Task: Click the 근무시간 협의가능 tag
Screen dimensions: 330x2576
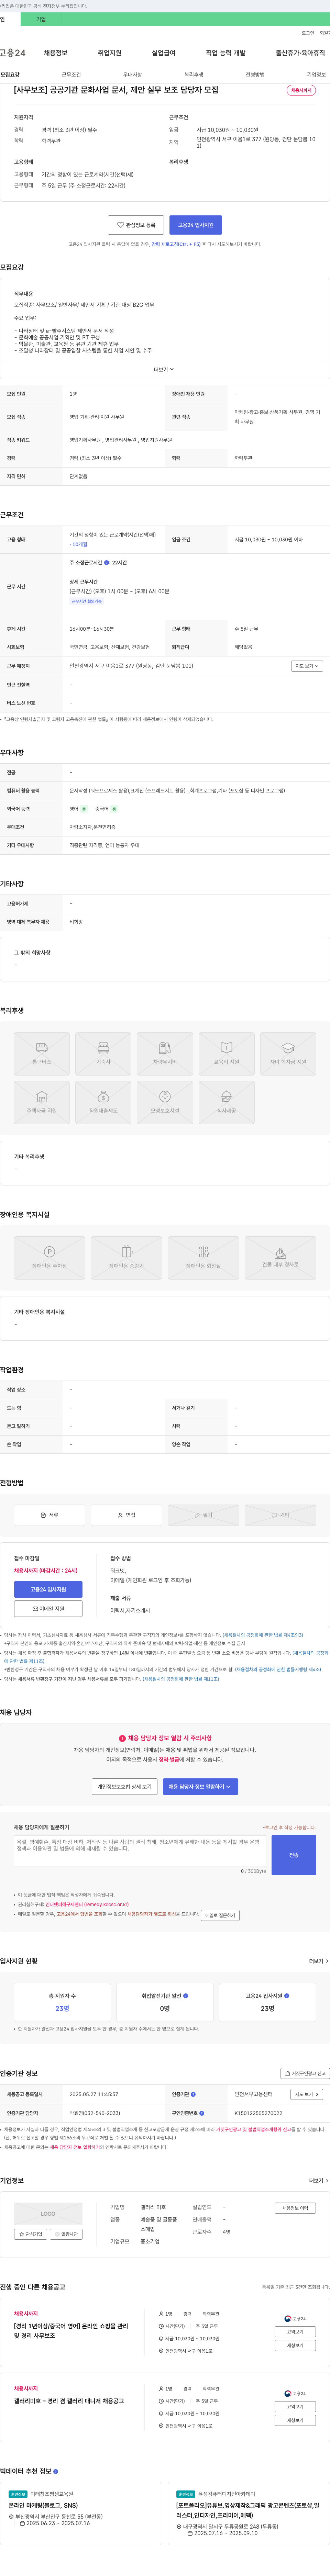Action: click(x=87, y=601)
